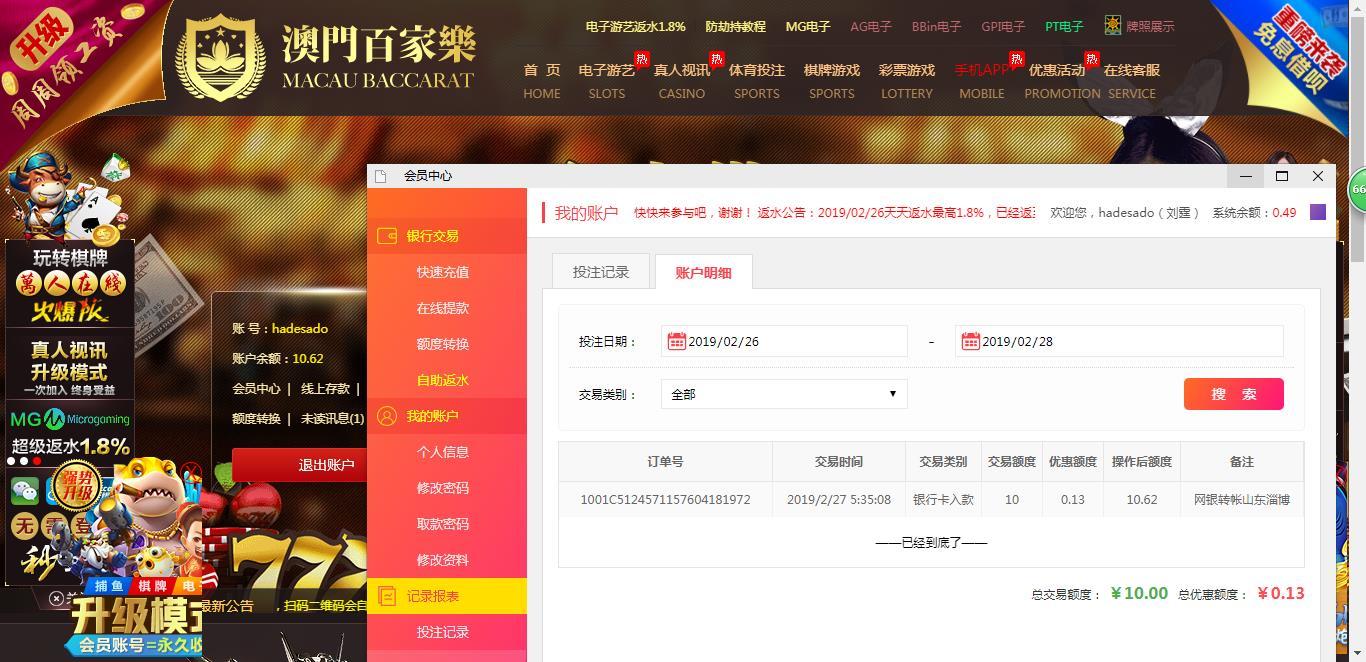Open 快速充值 in the sidebar
The width and height of the screenshot is (1366, 662).
tap(443, 272)
